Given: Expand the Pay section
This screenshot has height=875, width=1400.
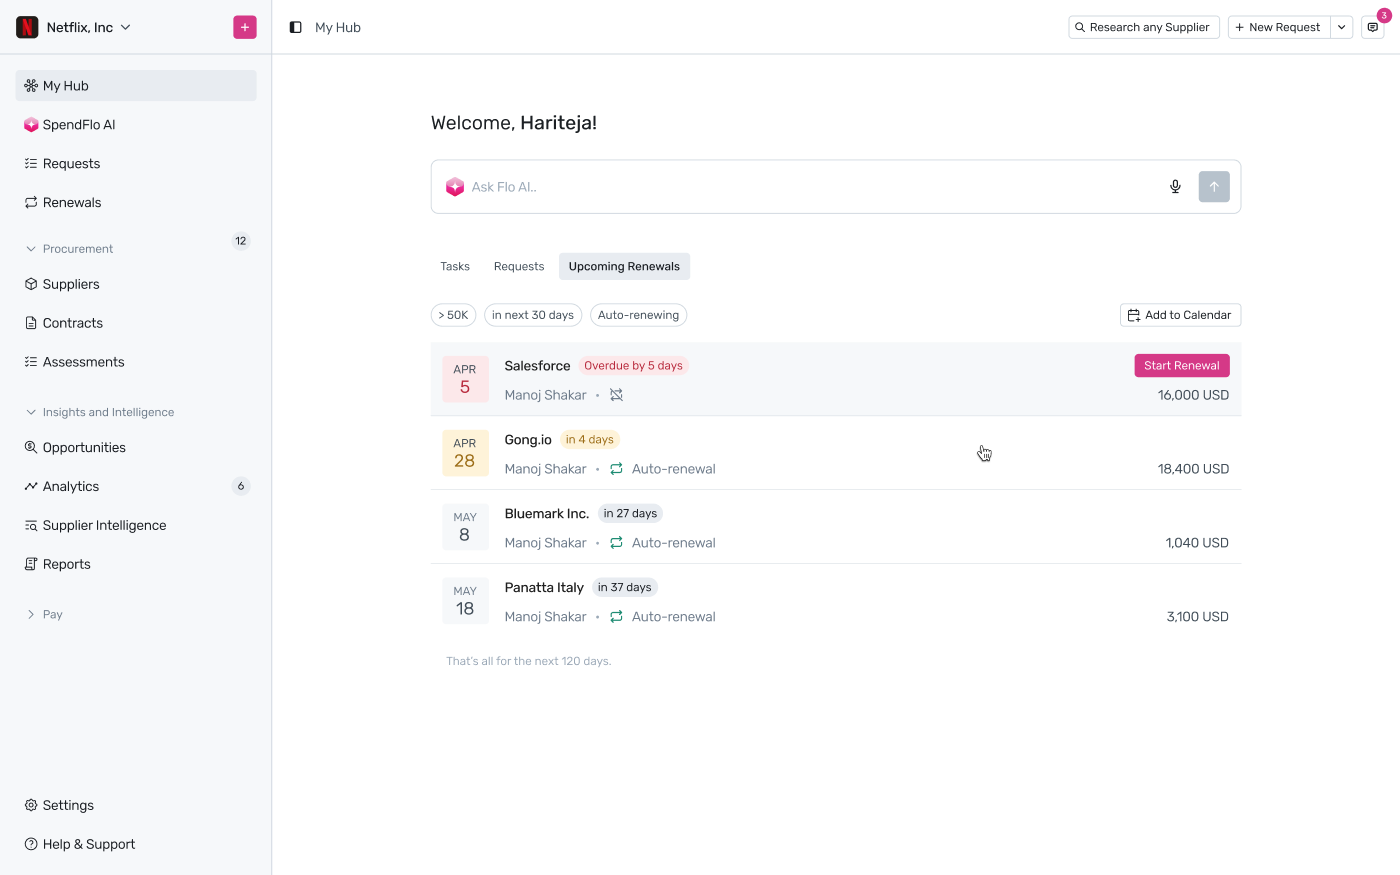Looking at the screenshot, I should (45, 615).
